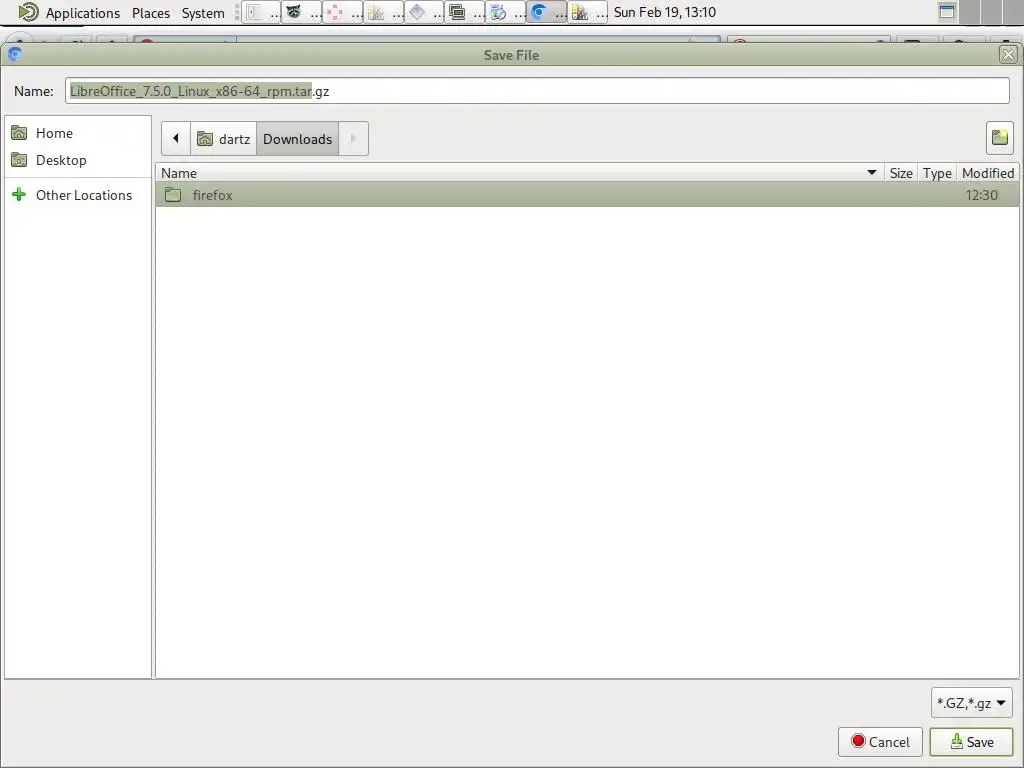
Task: Switch to the blue bucket icon taskbar window
Action: coord(506,12)
